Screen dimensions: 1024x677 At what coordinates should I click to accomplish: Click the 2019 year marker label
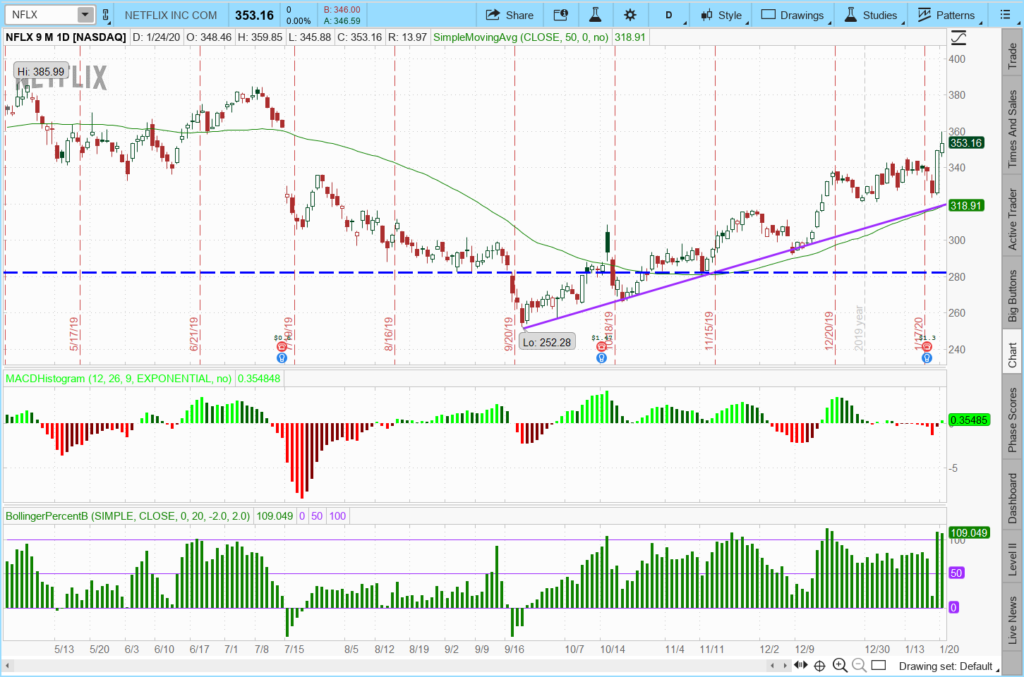pos(859,328)
